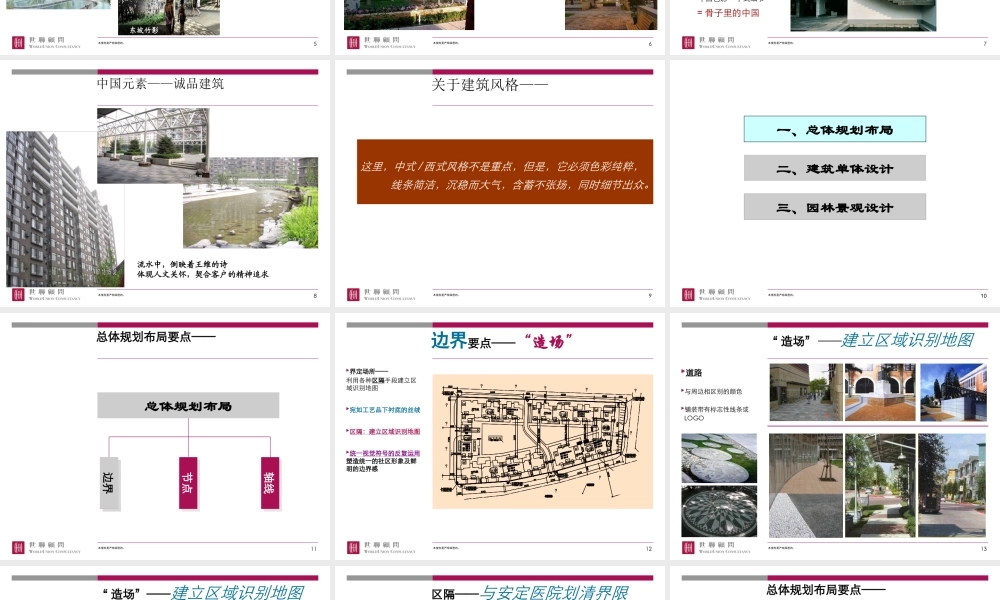Viewport: 1000px width, 600px height.
Task: Click the 世联顾问 logo on slide 10
Action: (x=716, y=295)
